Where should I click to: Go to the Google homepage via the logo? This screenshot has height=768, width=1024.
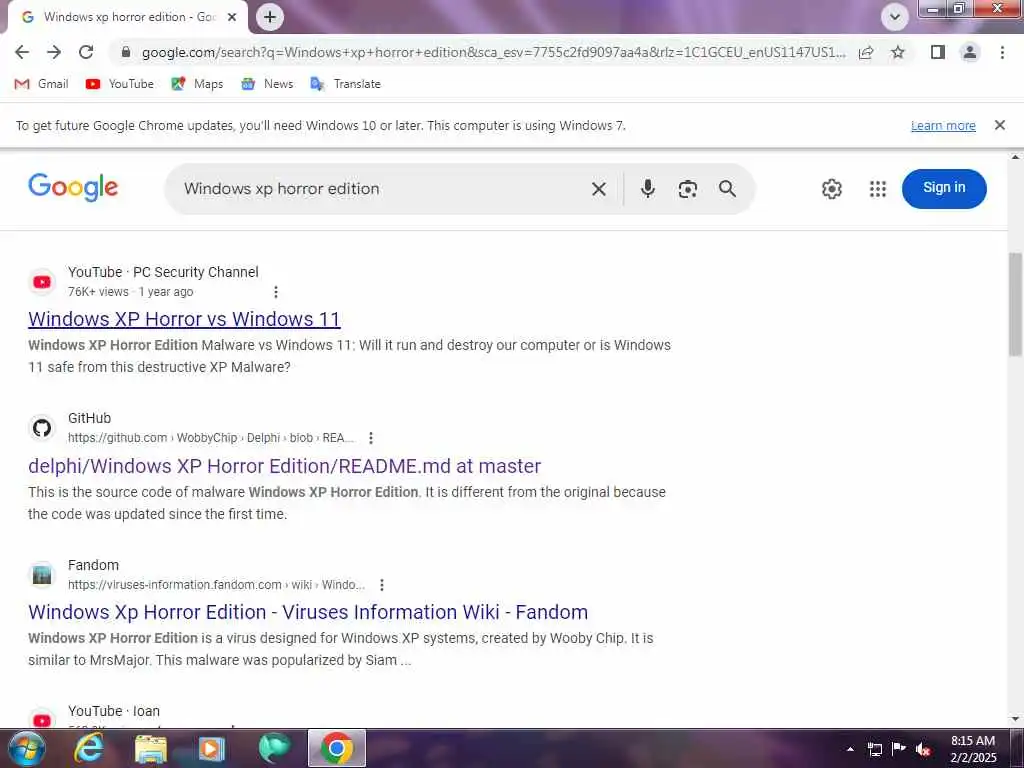click(x=73, y=188)
